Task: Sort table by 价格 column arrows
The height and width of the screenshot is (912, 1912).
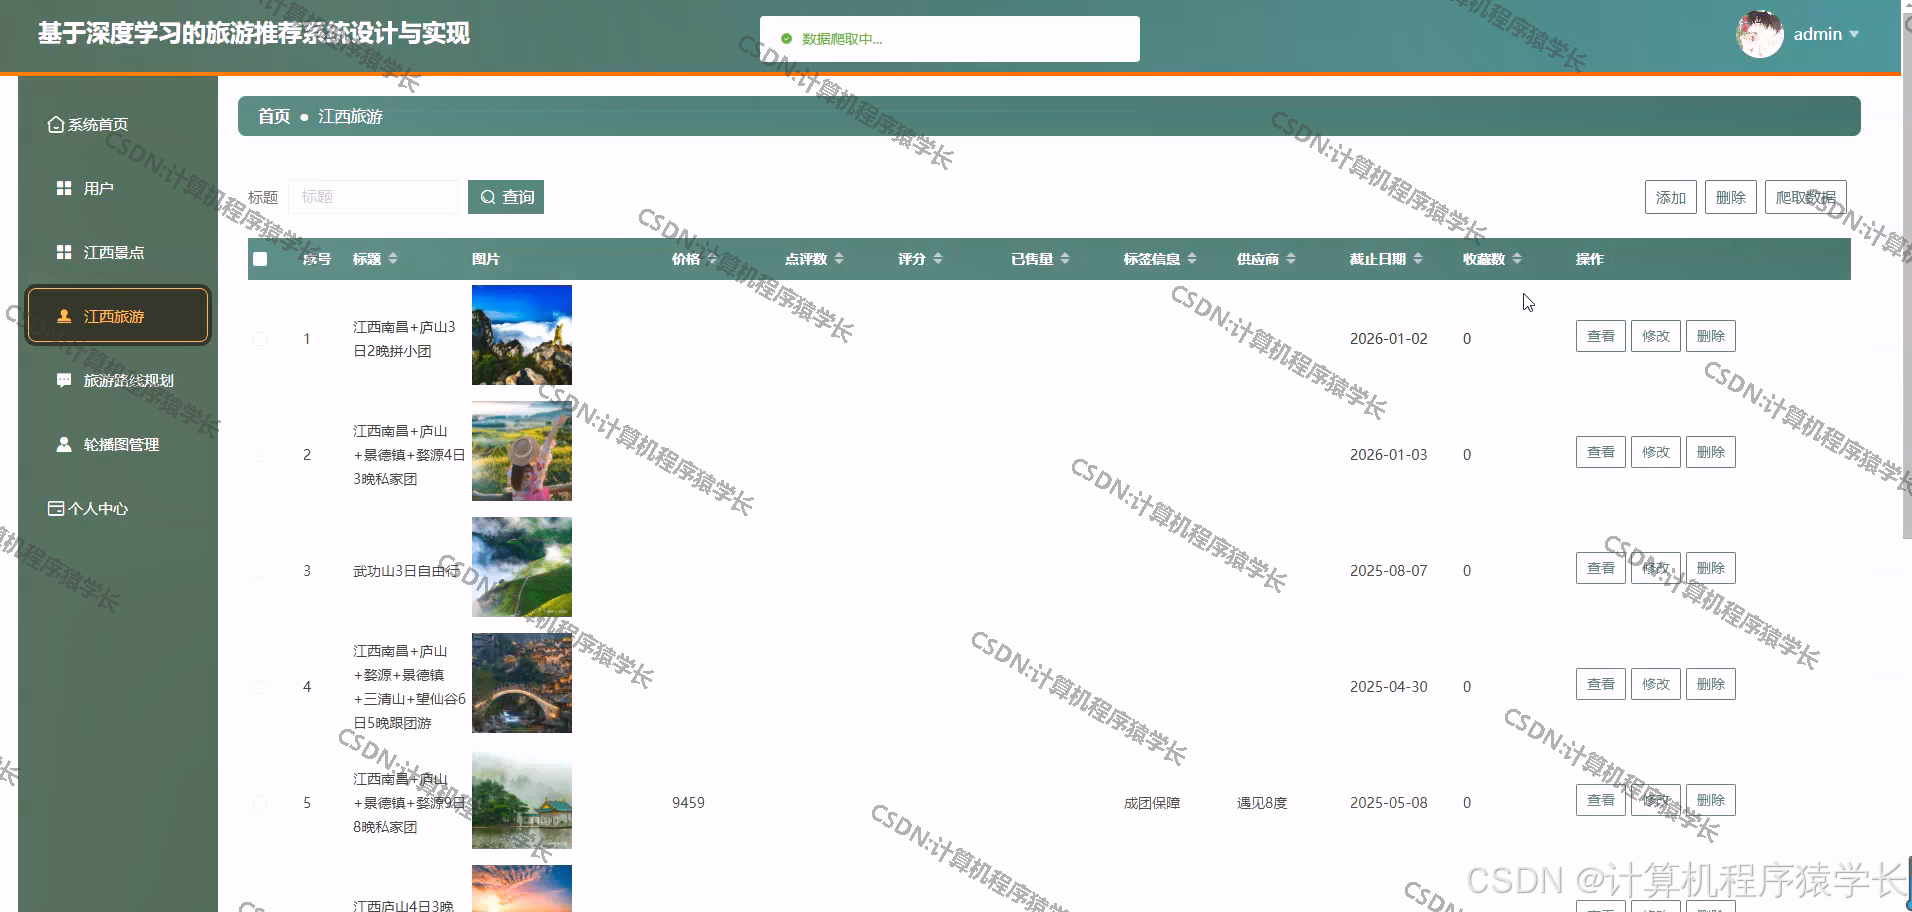Action: (711, 259)
